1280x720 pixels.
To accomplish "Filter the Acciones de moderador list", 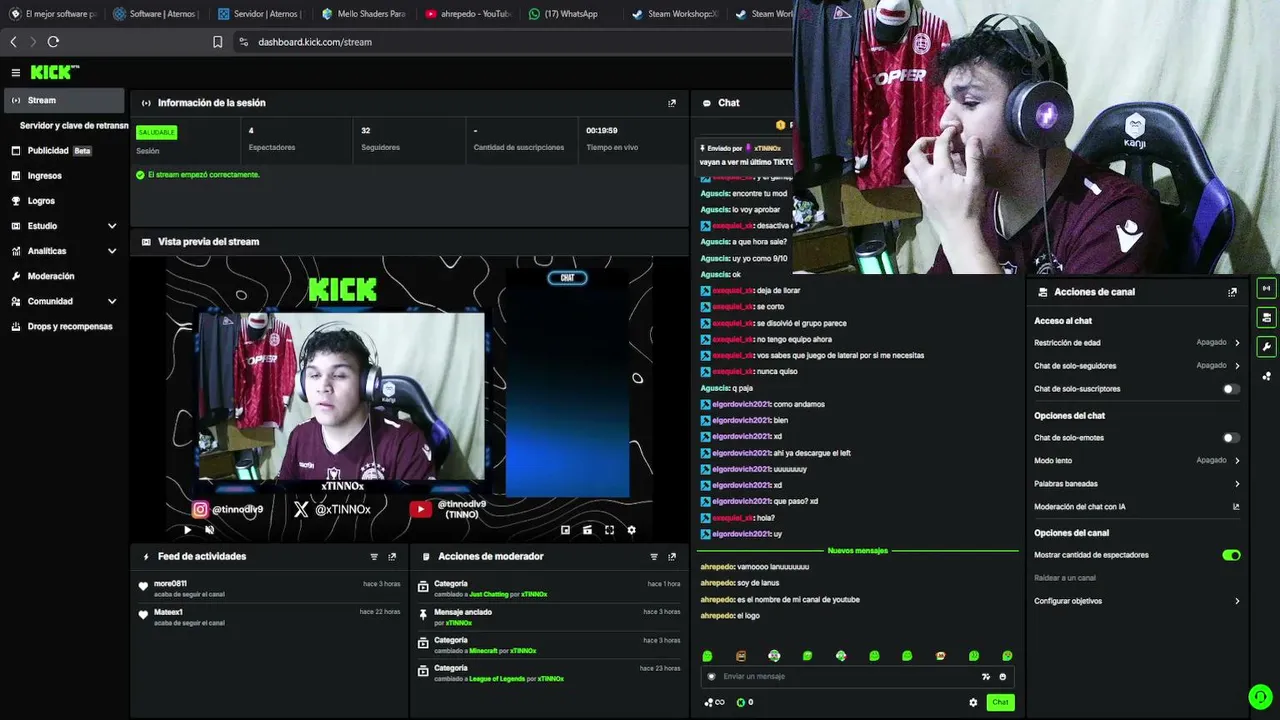I will 654,557.
